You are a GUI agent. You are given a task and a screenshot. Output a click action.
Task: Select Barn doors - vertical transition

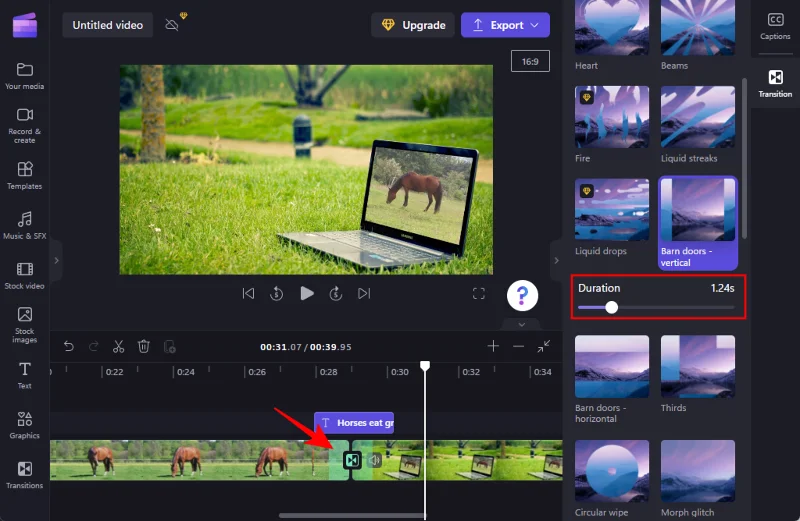tap(697, 222)
